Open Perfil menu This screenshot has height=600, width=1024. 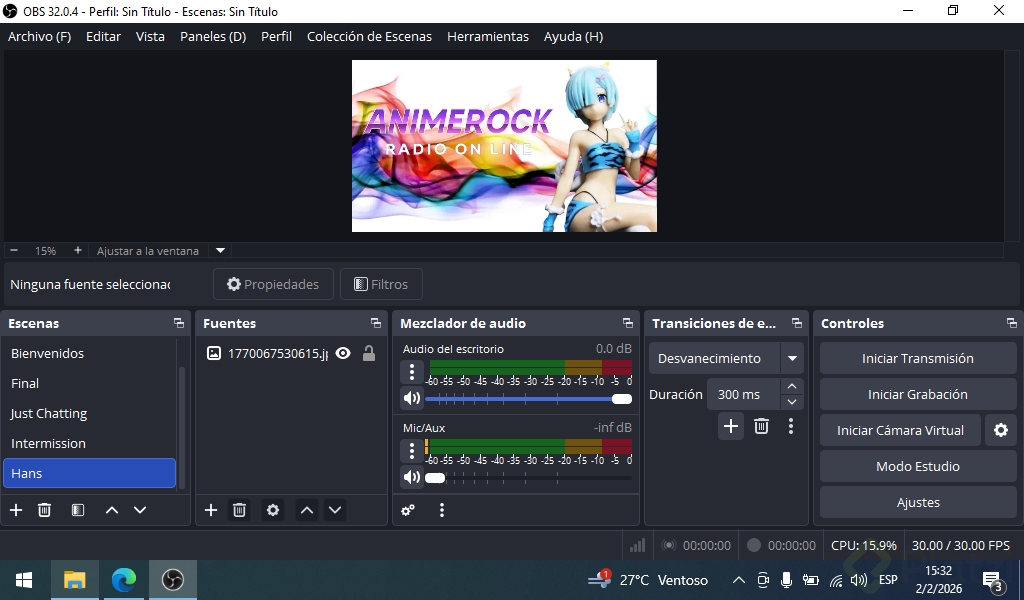pos(276,37)
